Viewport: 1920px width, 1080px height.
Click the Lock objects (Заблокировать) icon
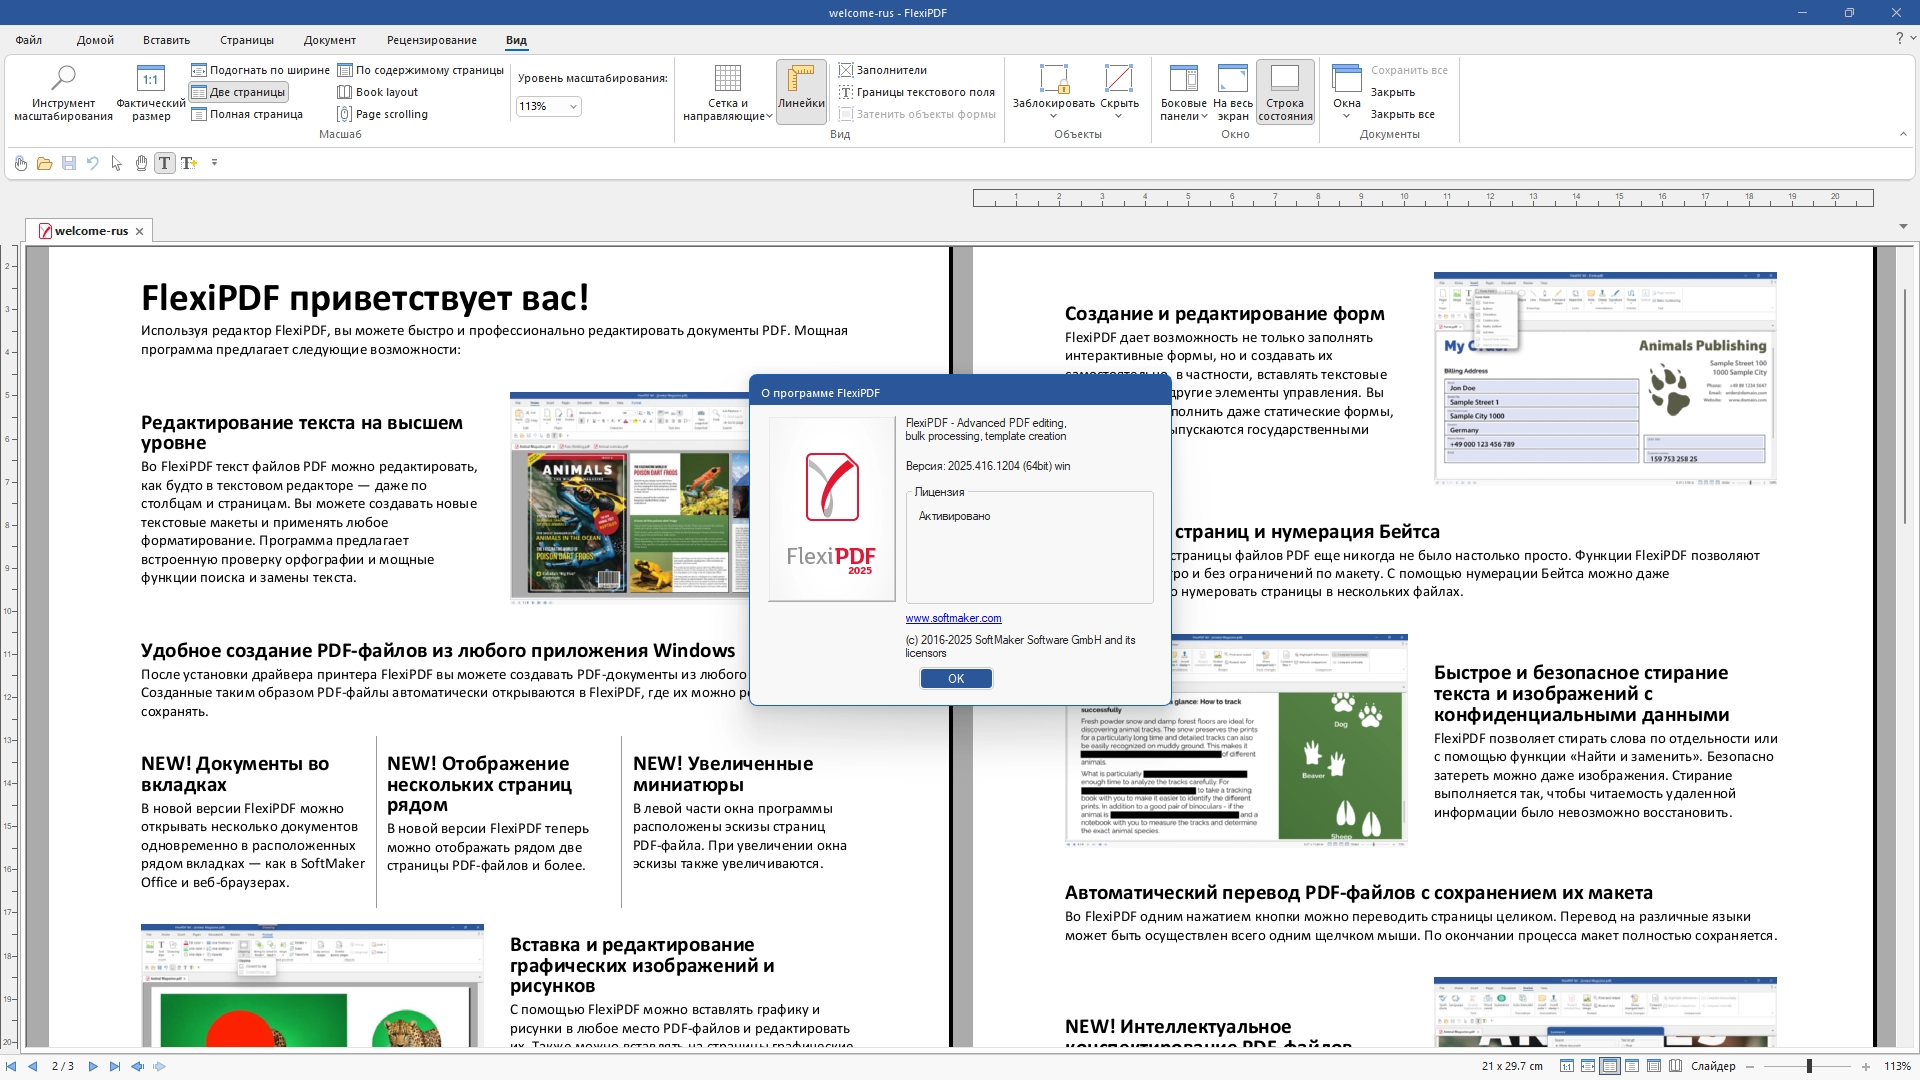coord(1053,82)
